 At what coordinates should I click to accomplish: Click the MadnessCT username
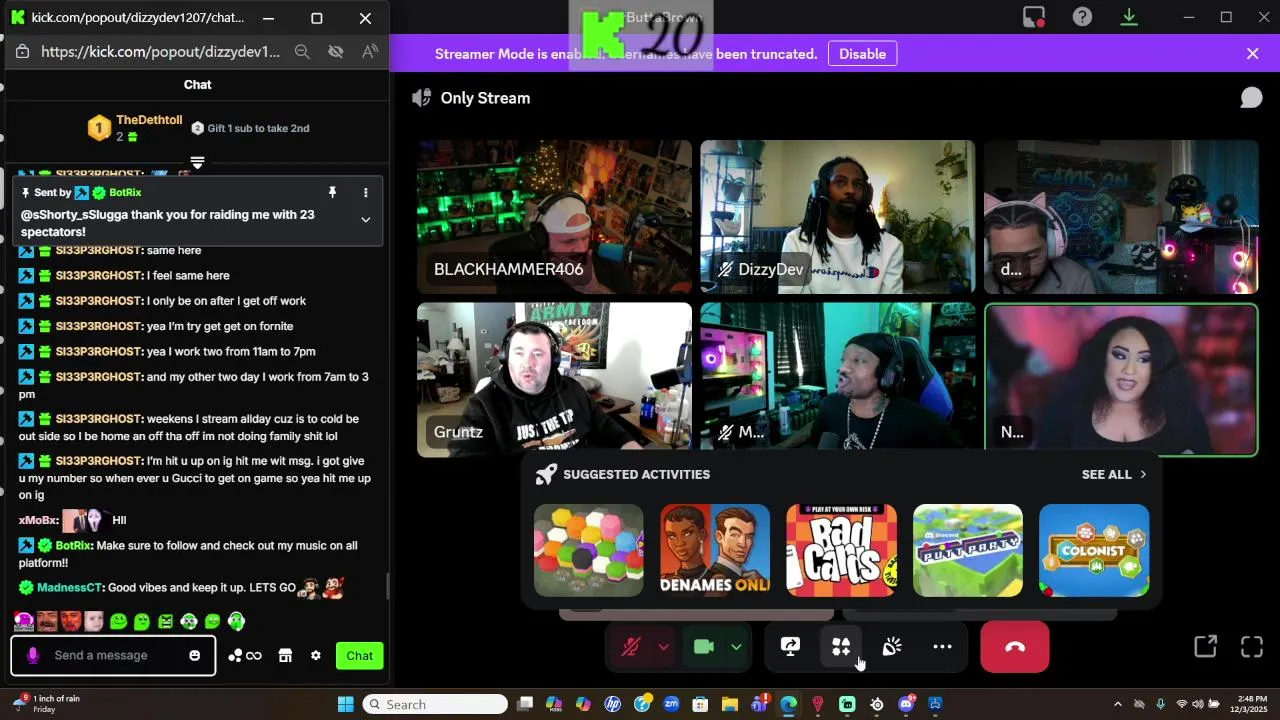click(x=70, y=587)
